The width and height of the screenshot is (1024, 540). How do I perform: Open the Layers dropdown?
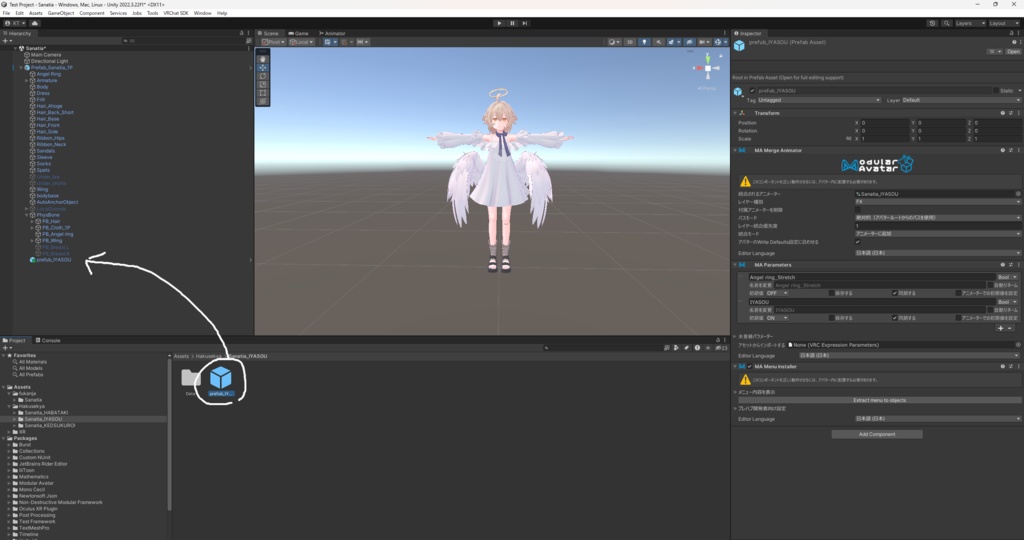pyautogui.click(x=970, y=23)
